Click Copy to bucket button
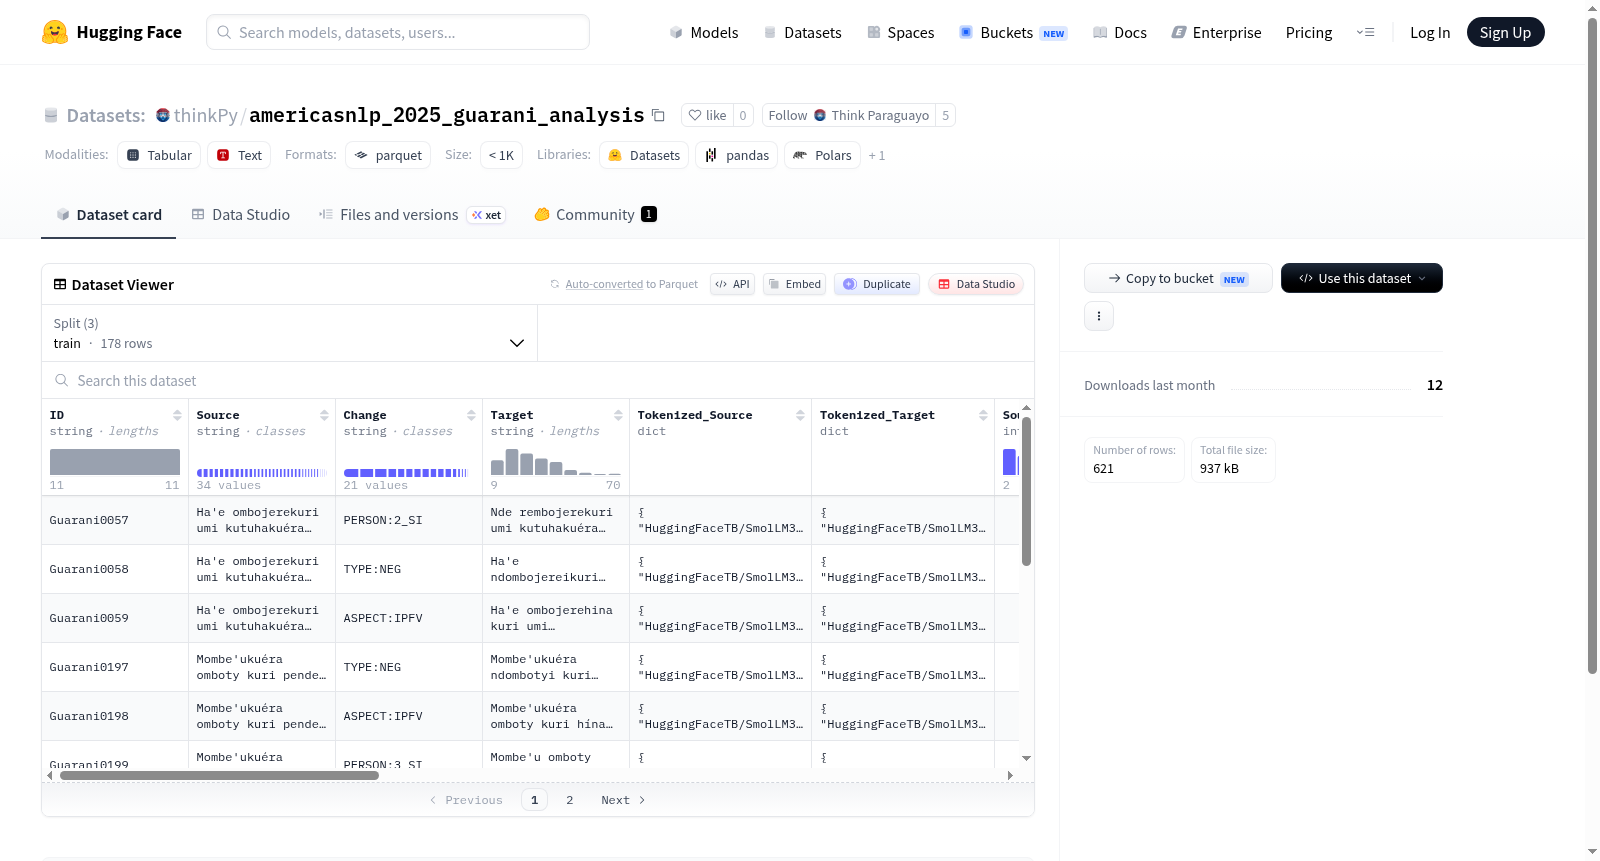Screen dimensions: 1600x861 pos(1178,278)
